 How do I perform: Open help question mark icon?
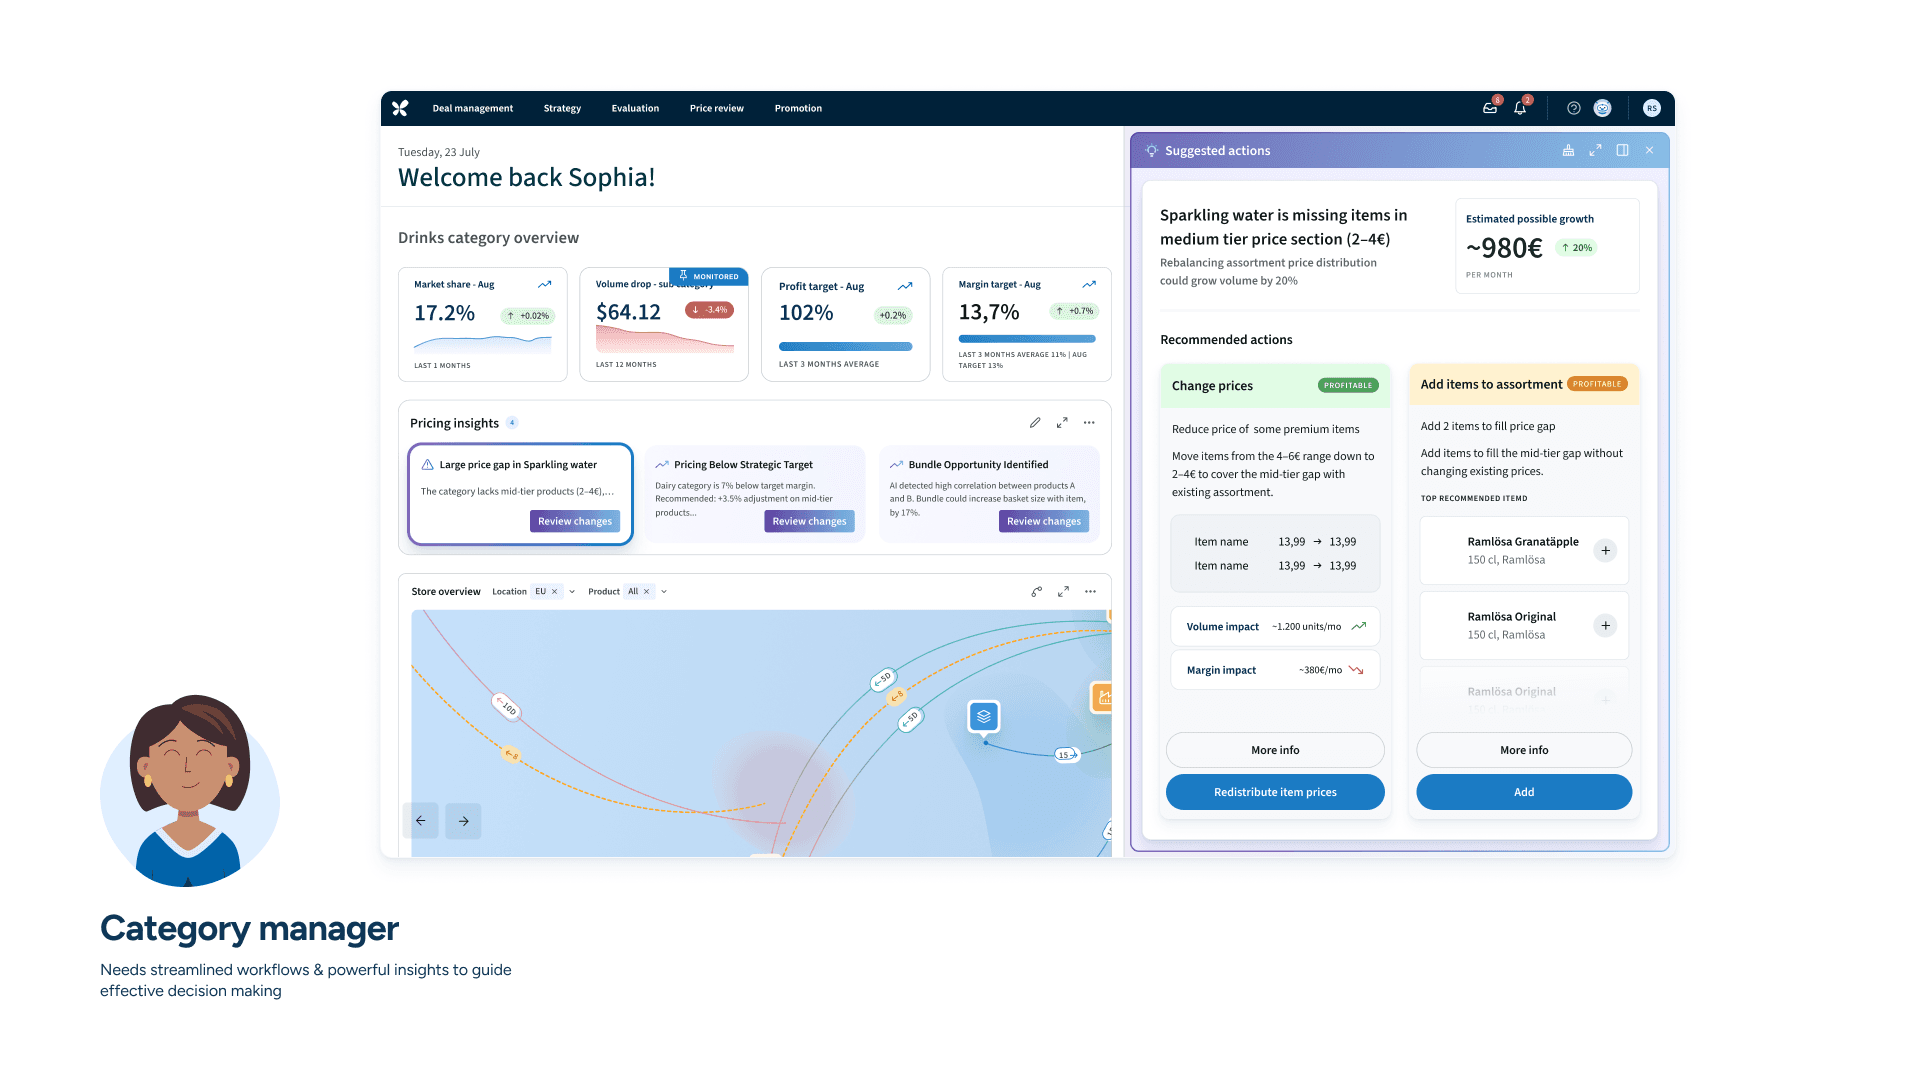point(1574,108)
